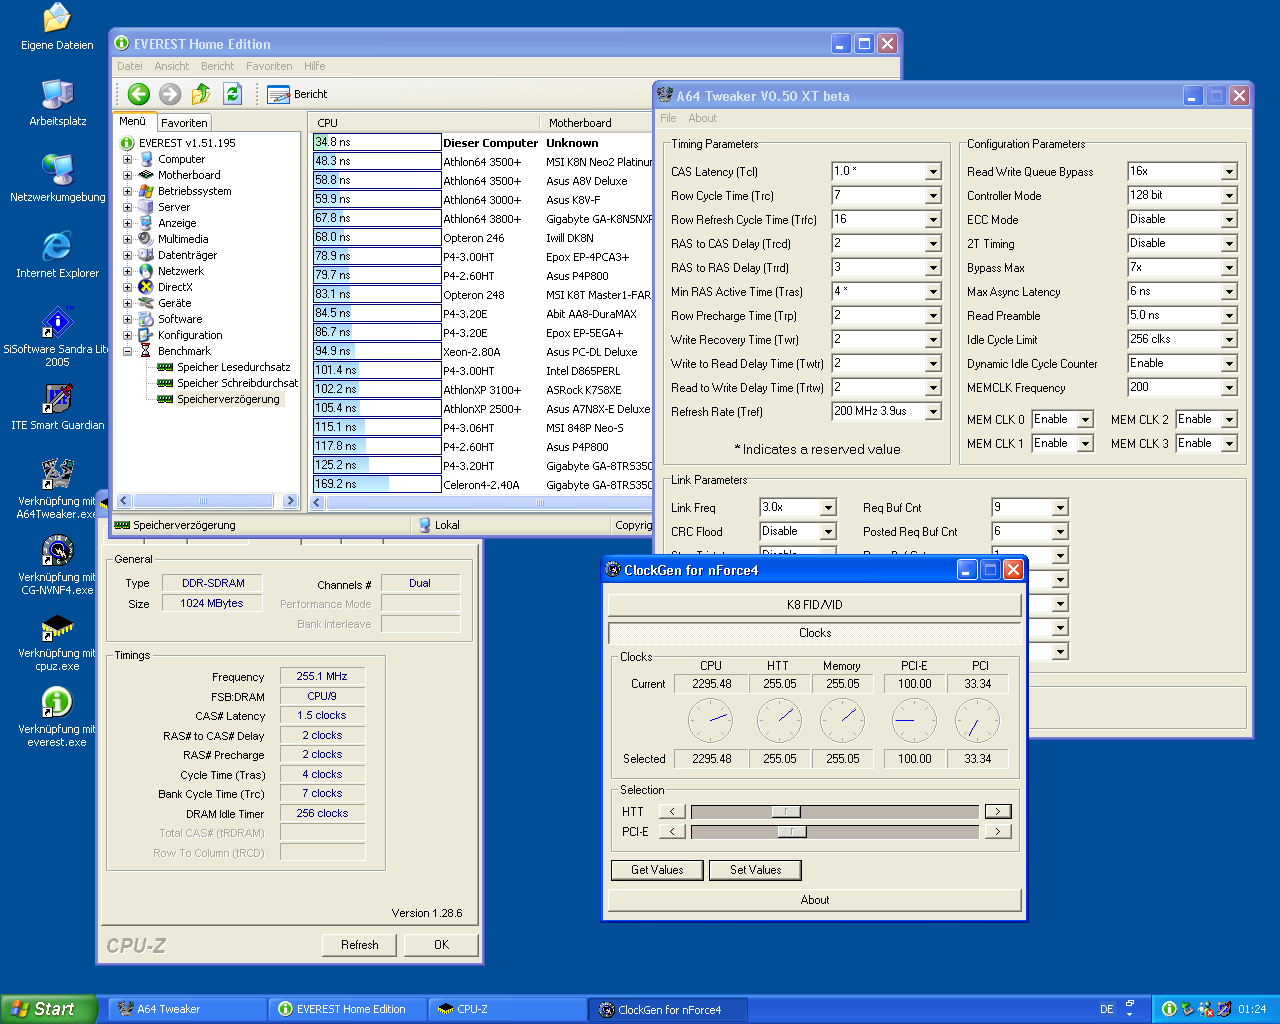Viewport: 1280px width, 1024px height.
Task: Open the Link Freq dropdown
Action: pyautogui.click(x=828, y=508)
